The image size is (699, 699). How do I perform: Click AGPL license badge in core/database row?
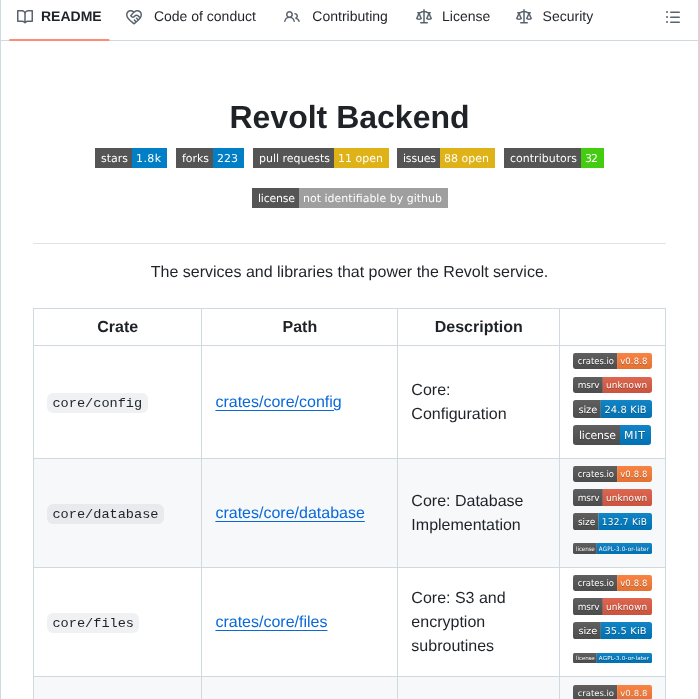click(x=613, y=549)
